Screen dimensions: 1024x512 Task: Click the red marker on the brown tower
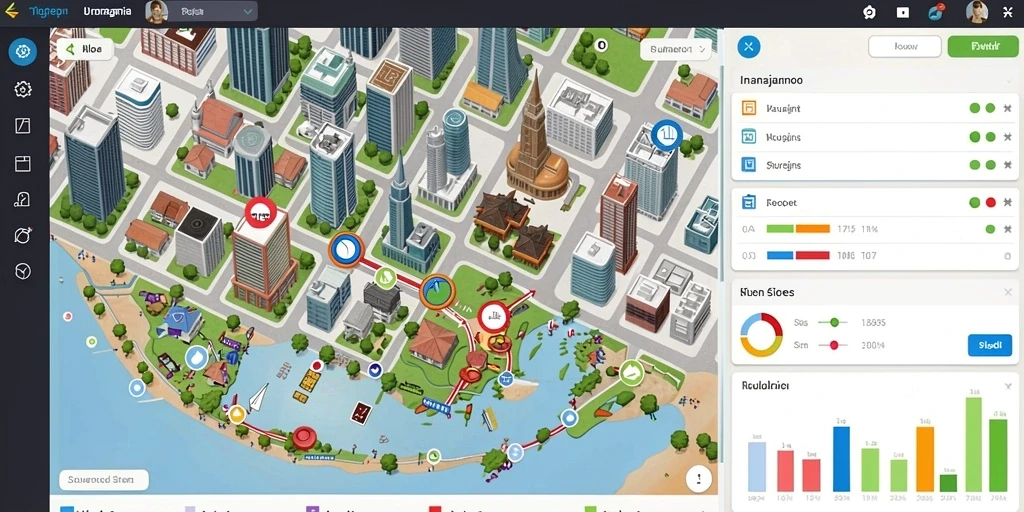[x=259, y=212]
